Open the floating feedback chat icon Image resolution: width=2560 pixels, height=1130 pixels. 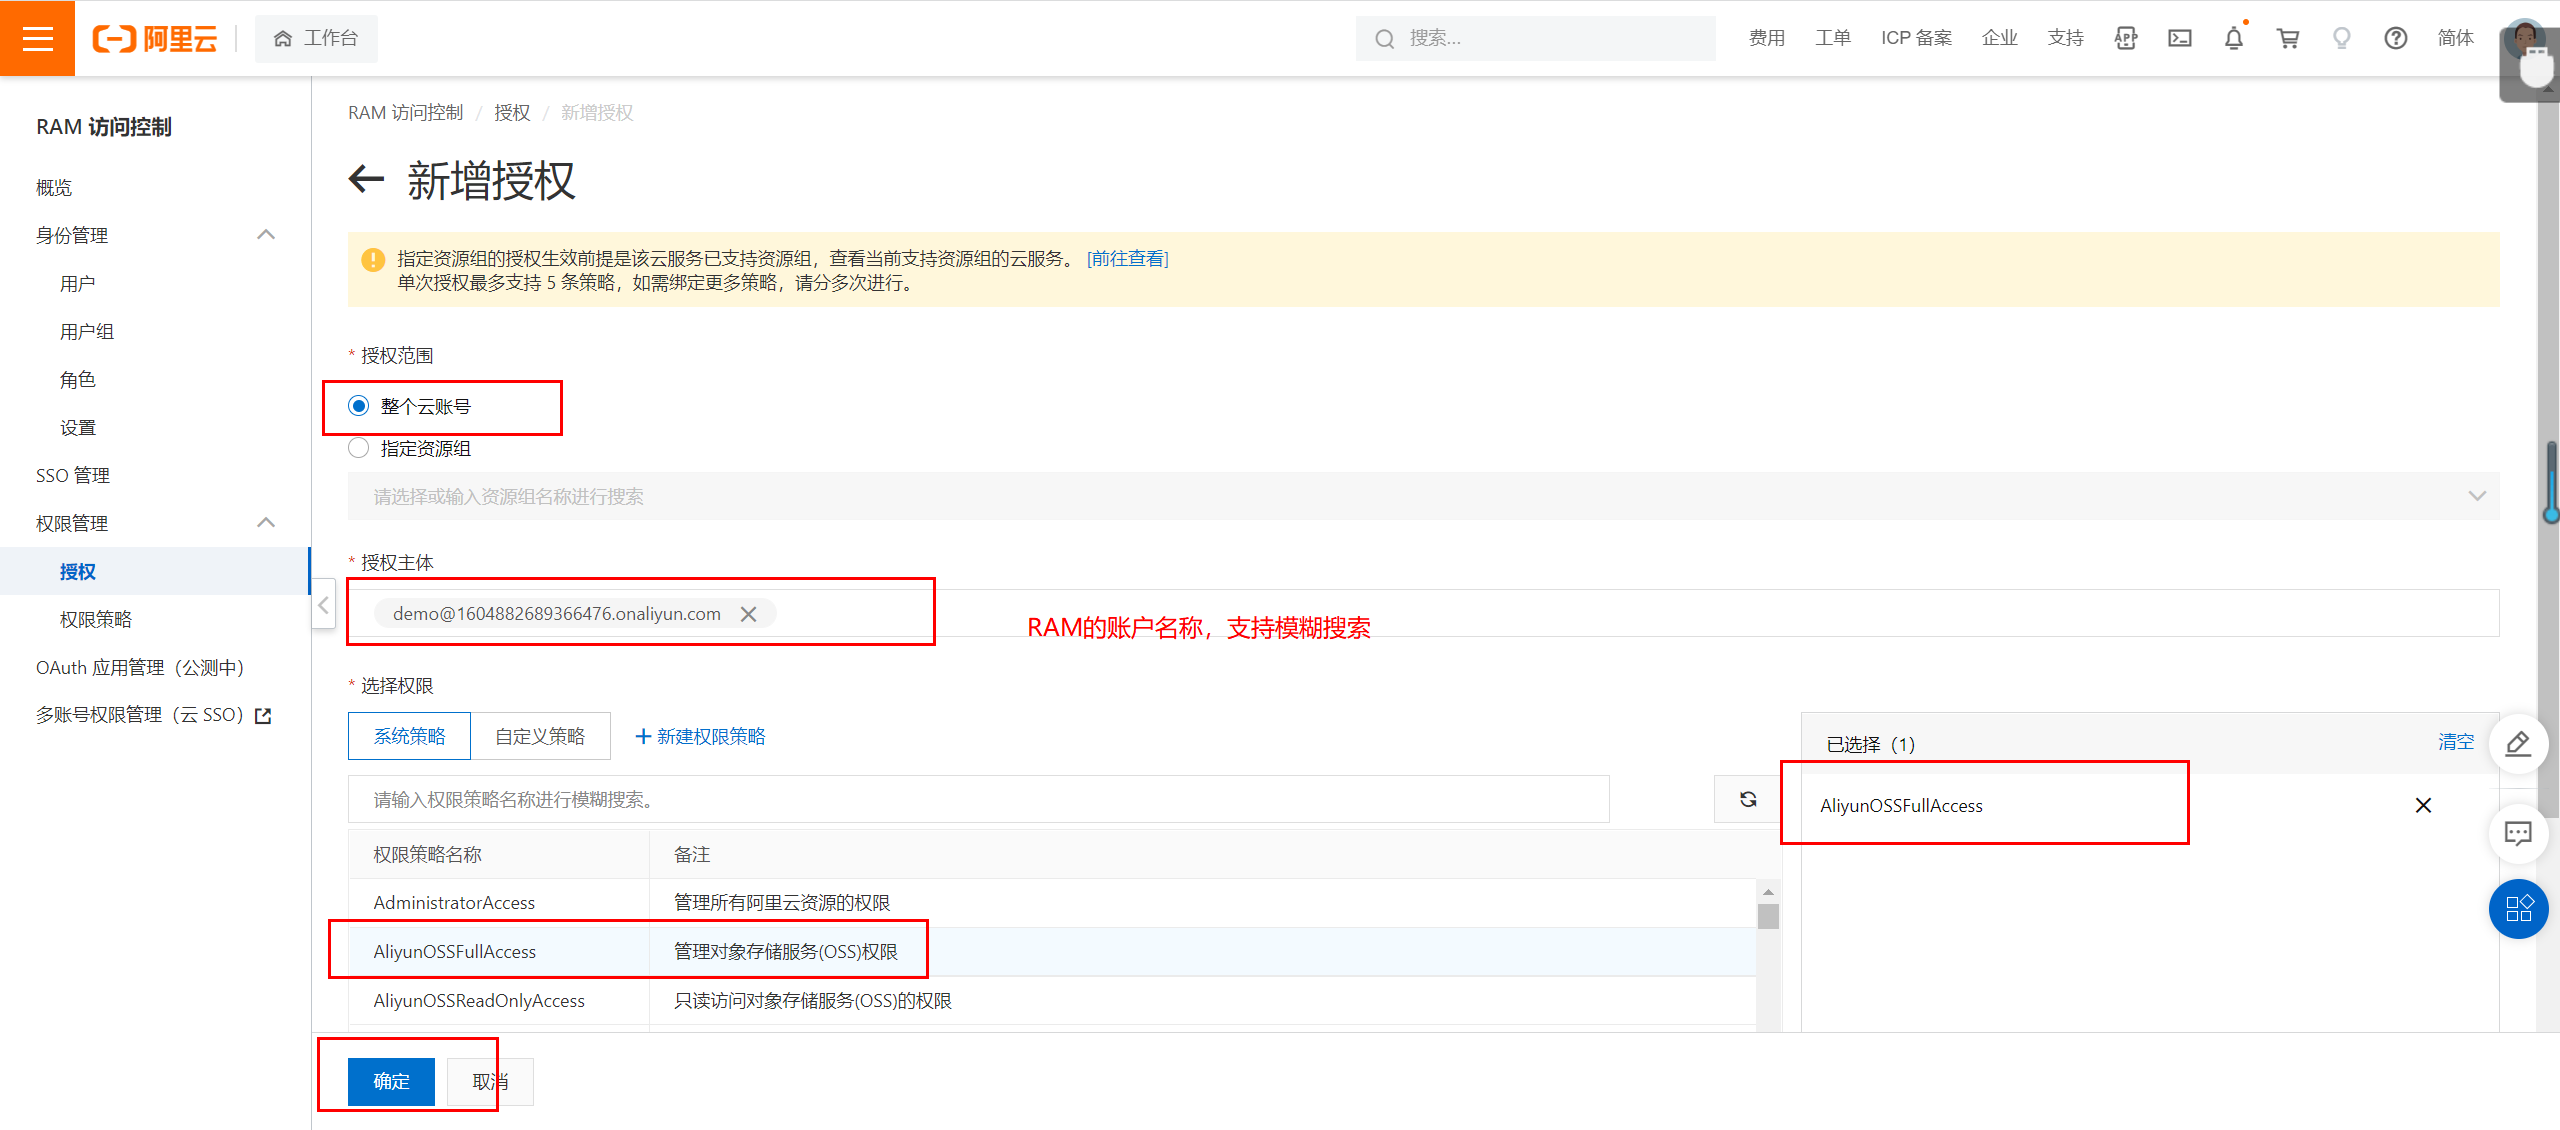tap(2518, 833)
